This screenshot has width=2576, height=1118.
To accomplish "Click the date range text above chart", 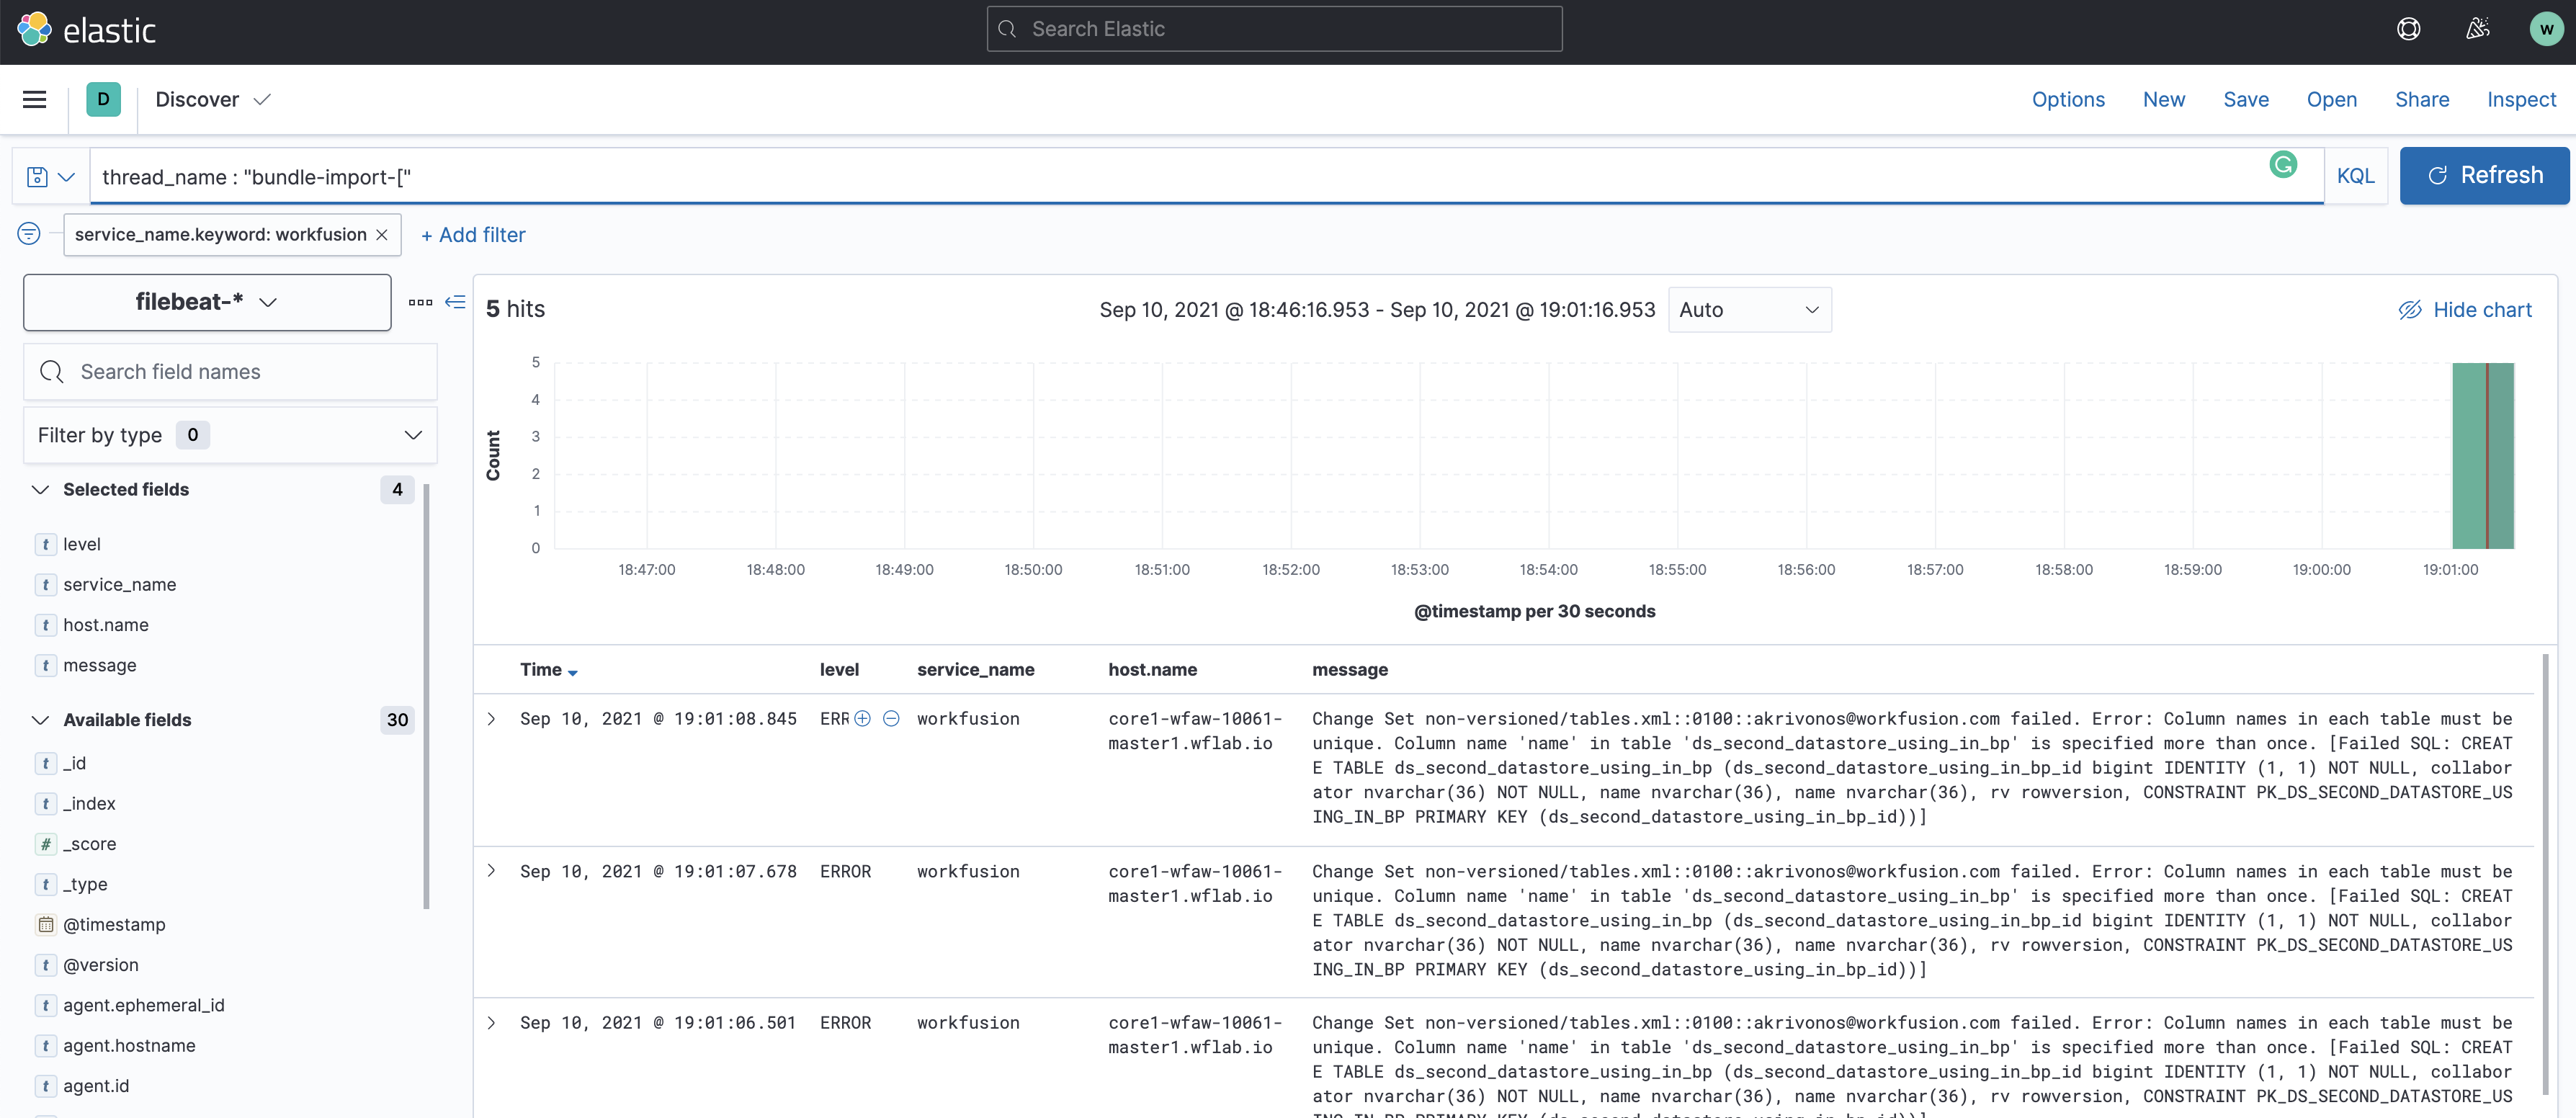I will 1377,310.
